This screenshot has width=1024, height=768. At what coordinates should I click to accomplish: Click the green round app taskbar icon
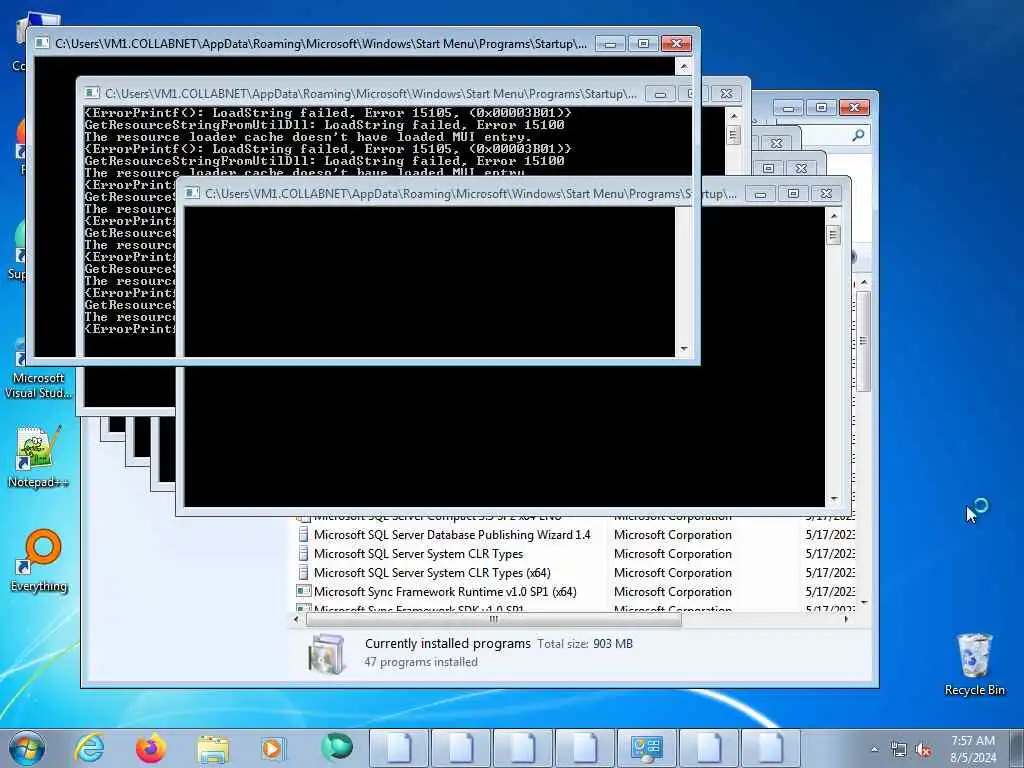336,748
